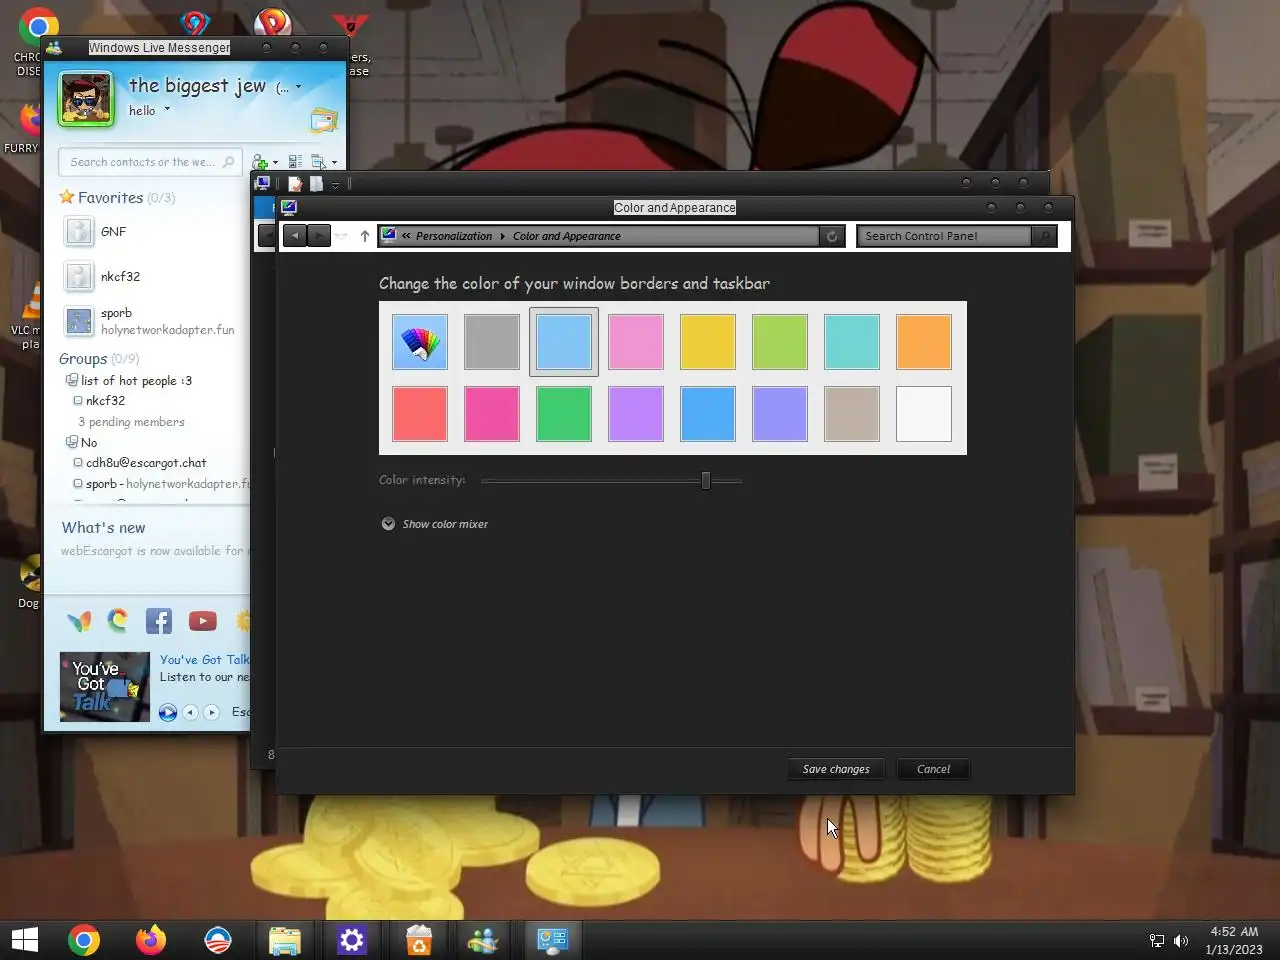Select the light blue sky swatch
Viewport: 1280px width, 960px height.
(x=564, y=342)
